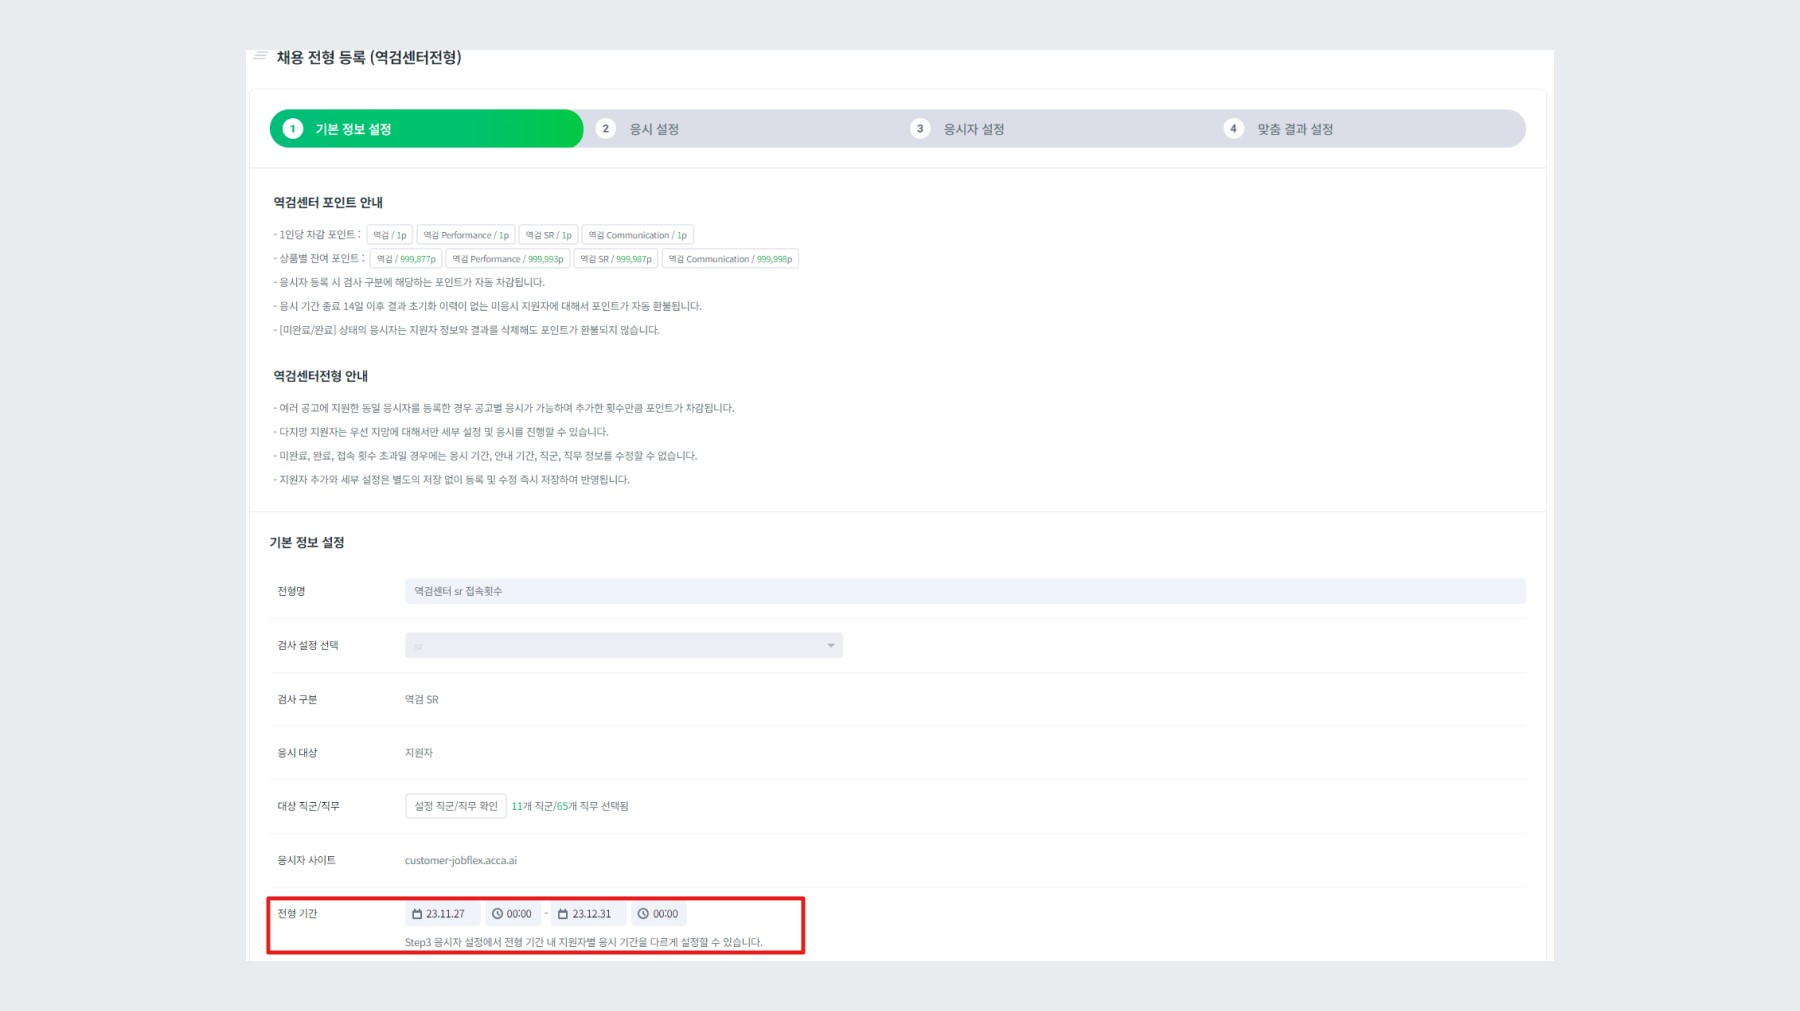Click the clock icon beside the end time 00:00
Image resolution: width=1800 pixels, height=1011 pixels.
click(643, 913)
